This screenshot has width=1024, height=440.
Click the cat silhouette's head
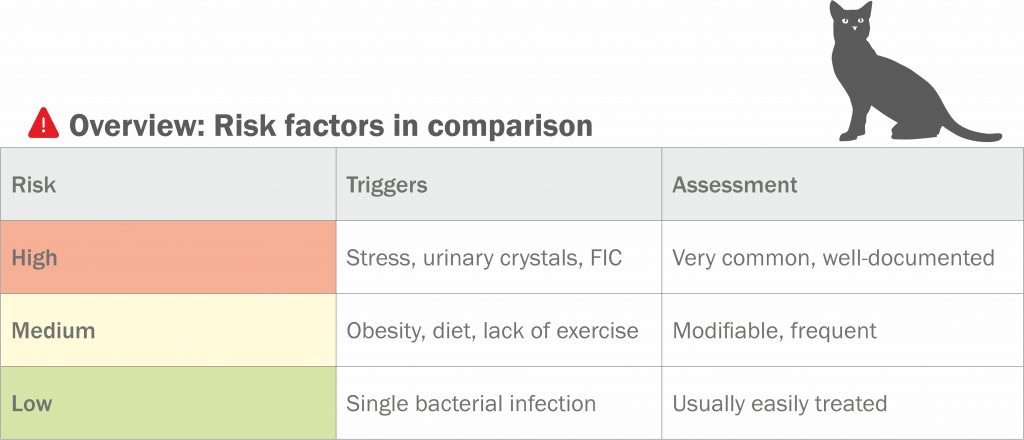point(850,23)
